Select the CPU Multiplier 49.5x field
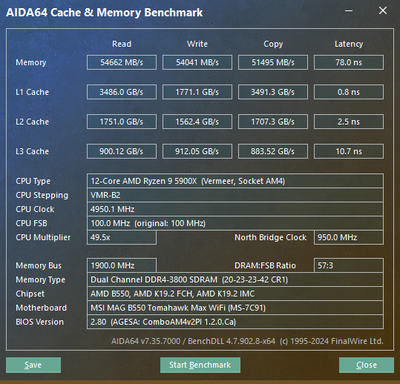 click(122, 237)
